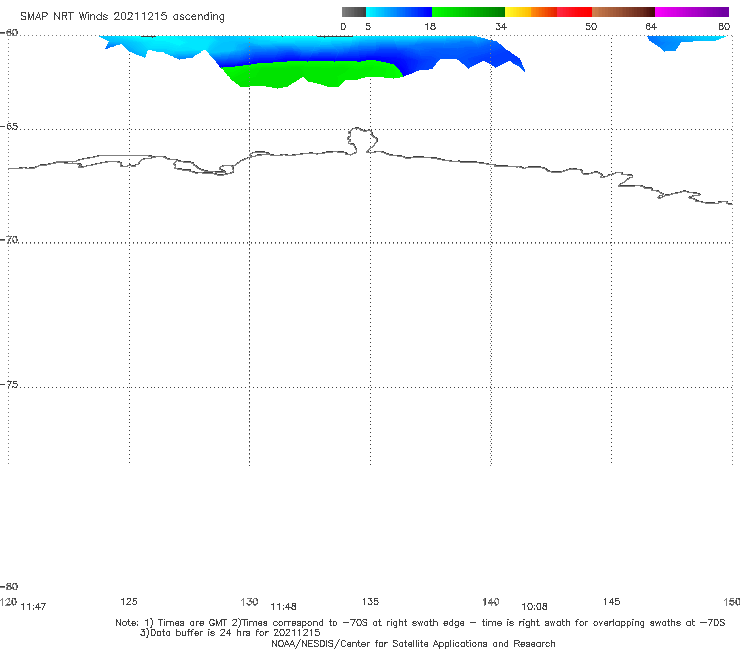Click the latitude label '-75'
Image resolution: width=740 pixels, height=650 pixels.
coord(9,385)
